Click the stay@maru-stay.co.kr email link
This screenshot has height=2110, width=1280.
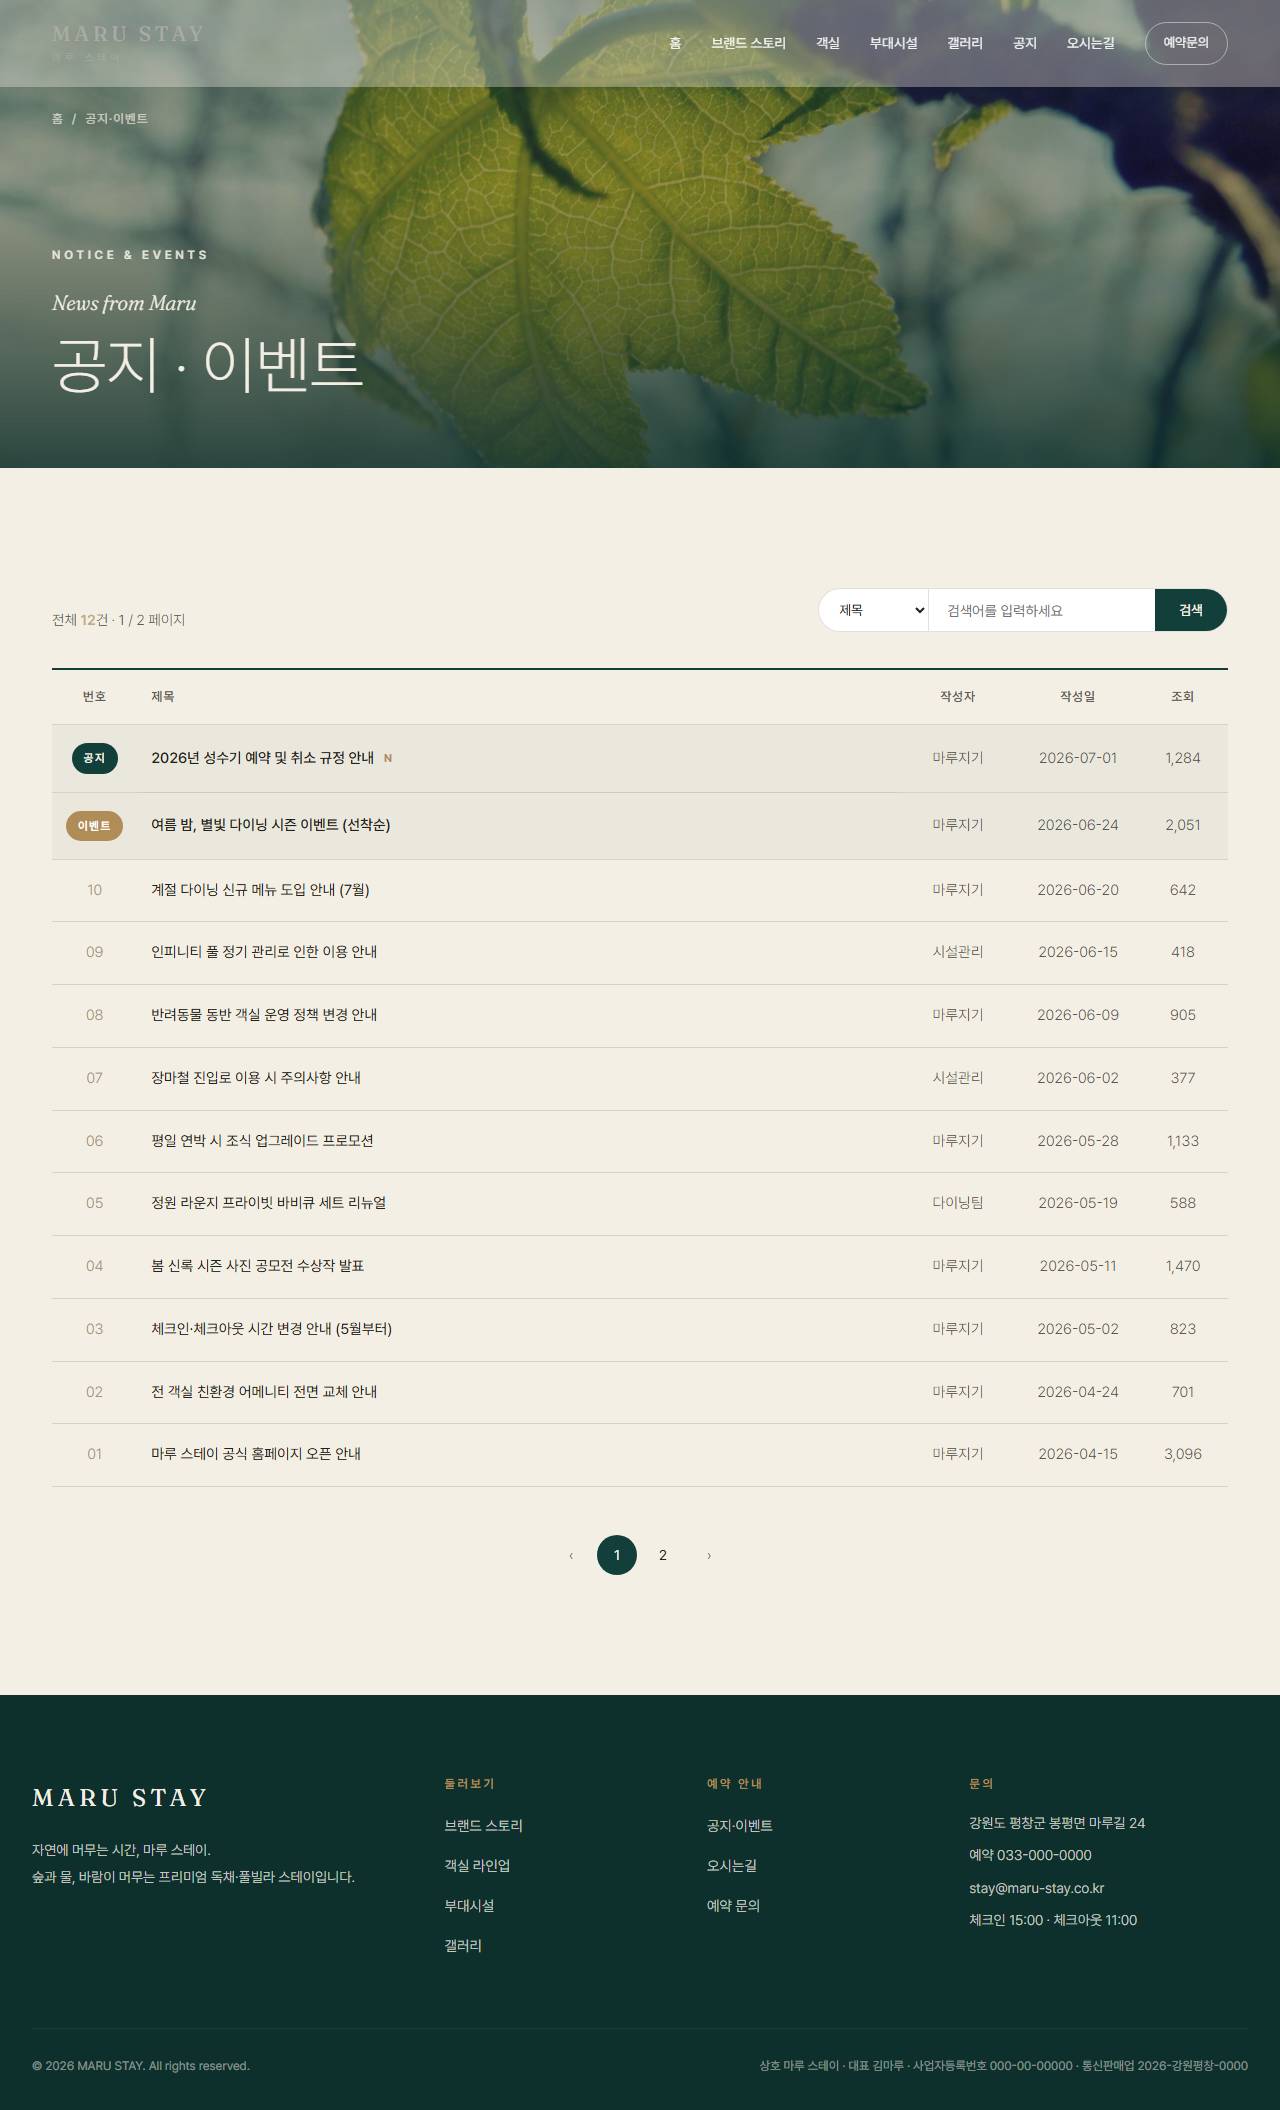[x=1036, y=1888]
